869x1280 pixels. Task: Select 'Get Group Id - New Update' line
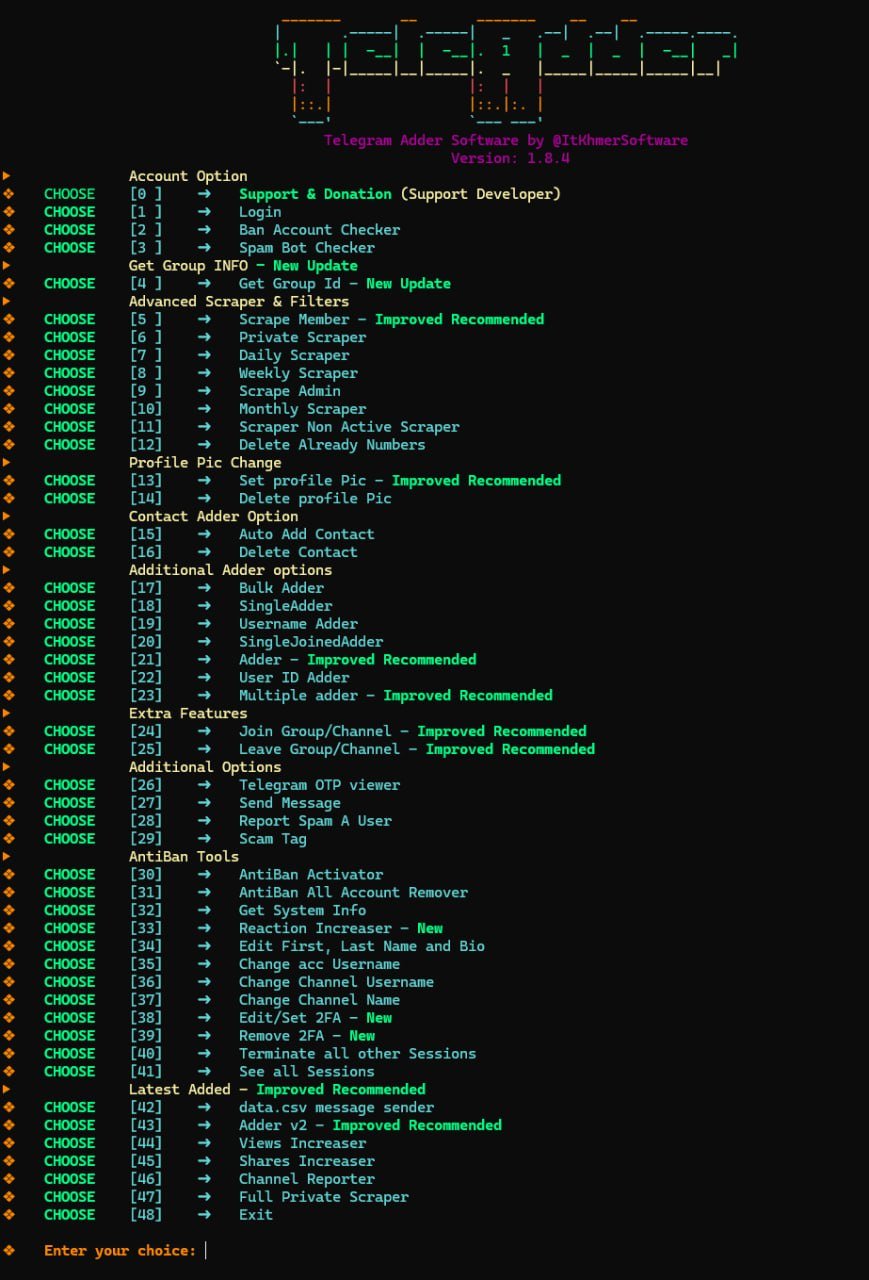345,284
